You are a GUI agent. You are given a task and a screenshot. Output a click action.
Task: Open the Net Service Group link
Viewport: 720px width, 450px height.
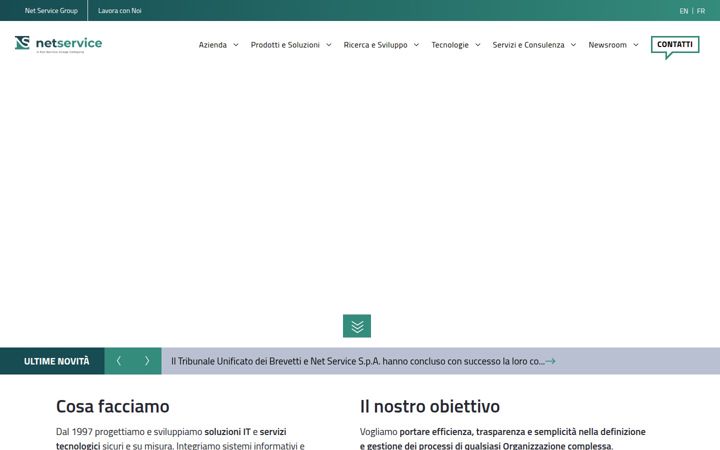pos(51,11)
